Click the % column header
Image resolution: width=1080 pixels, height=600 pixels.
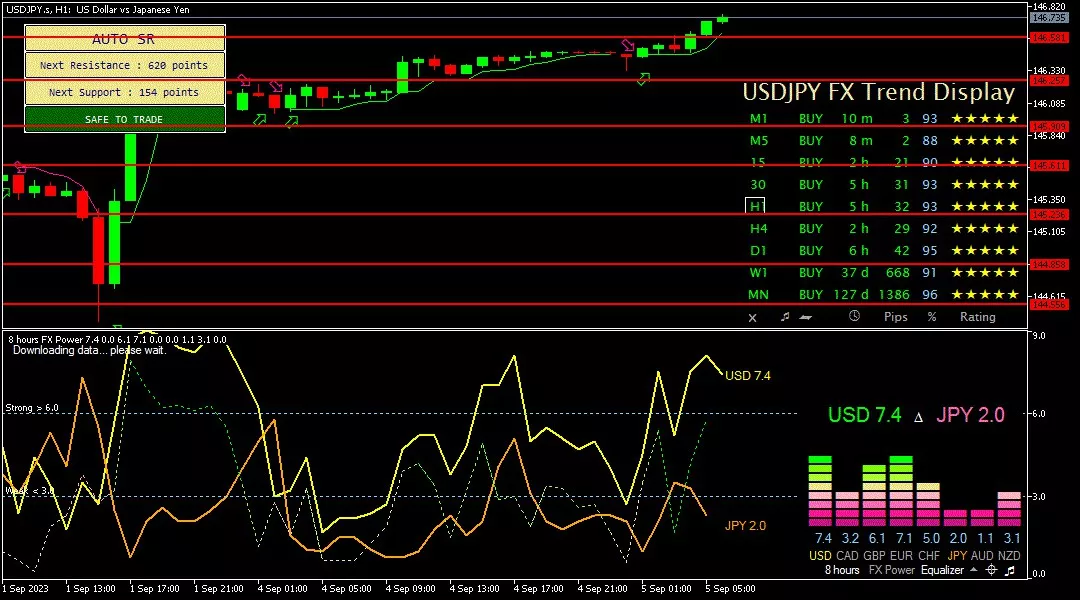click(x=932, y=317)
